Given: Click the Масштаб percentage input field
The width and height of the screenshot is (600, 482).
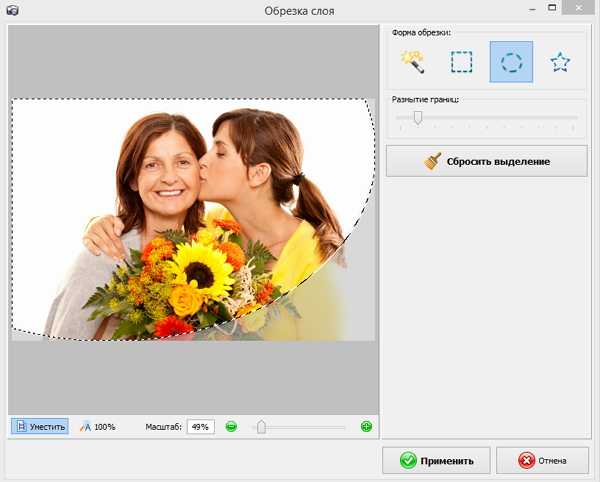Looking at the screenshot, I should pos(201,427).
